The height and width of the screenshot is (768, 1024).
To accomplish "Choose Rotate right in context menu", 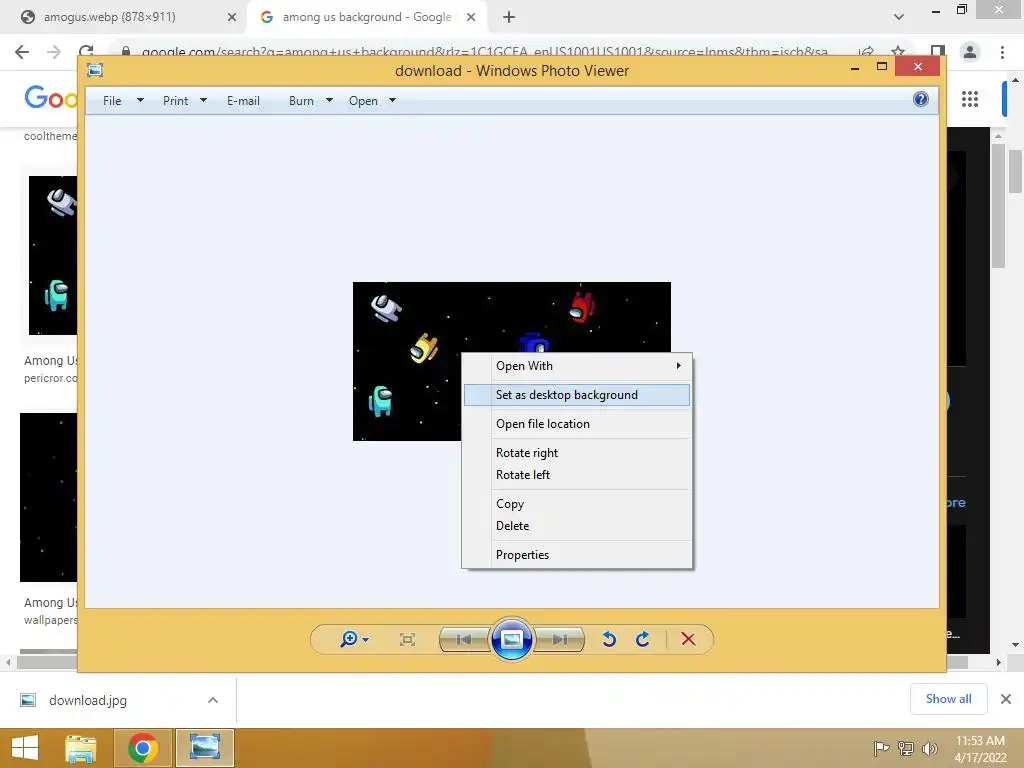I will pos(577,453).
